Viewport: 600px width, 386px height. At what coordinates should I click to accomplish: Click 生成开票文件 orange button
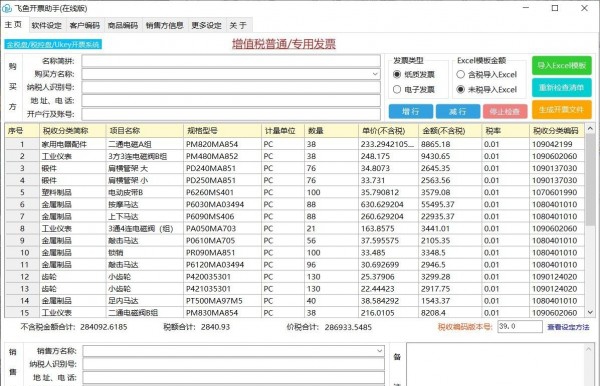pos(561,110)
